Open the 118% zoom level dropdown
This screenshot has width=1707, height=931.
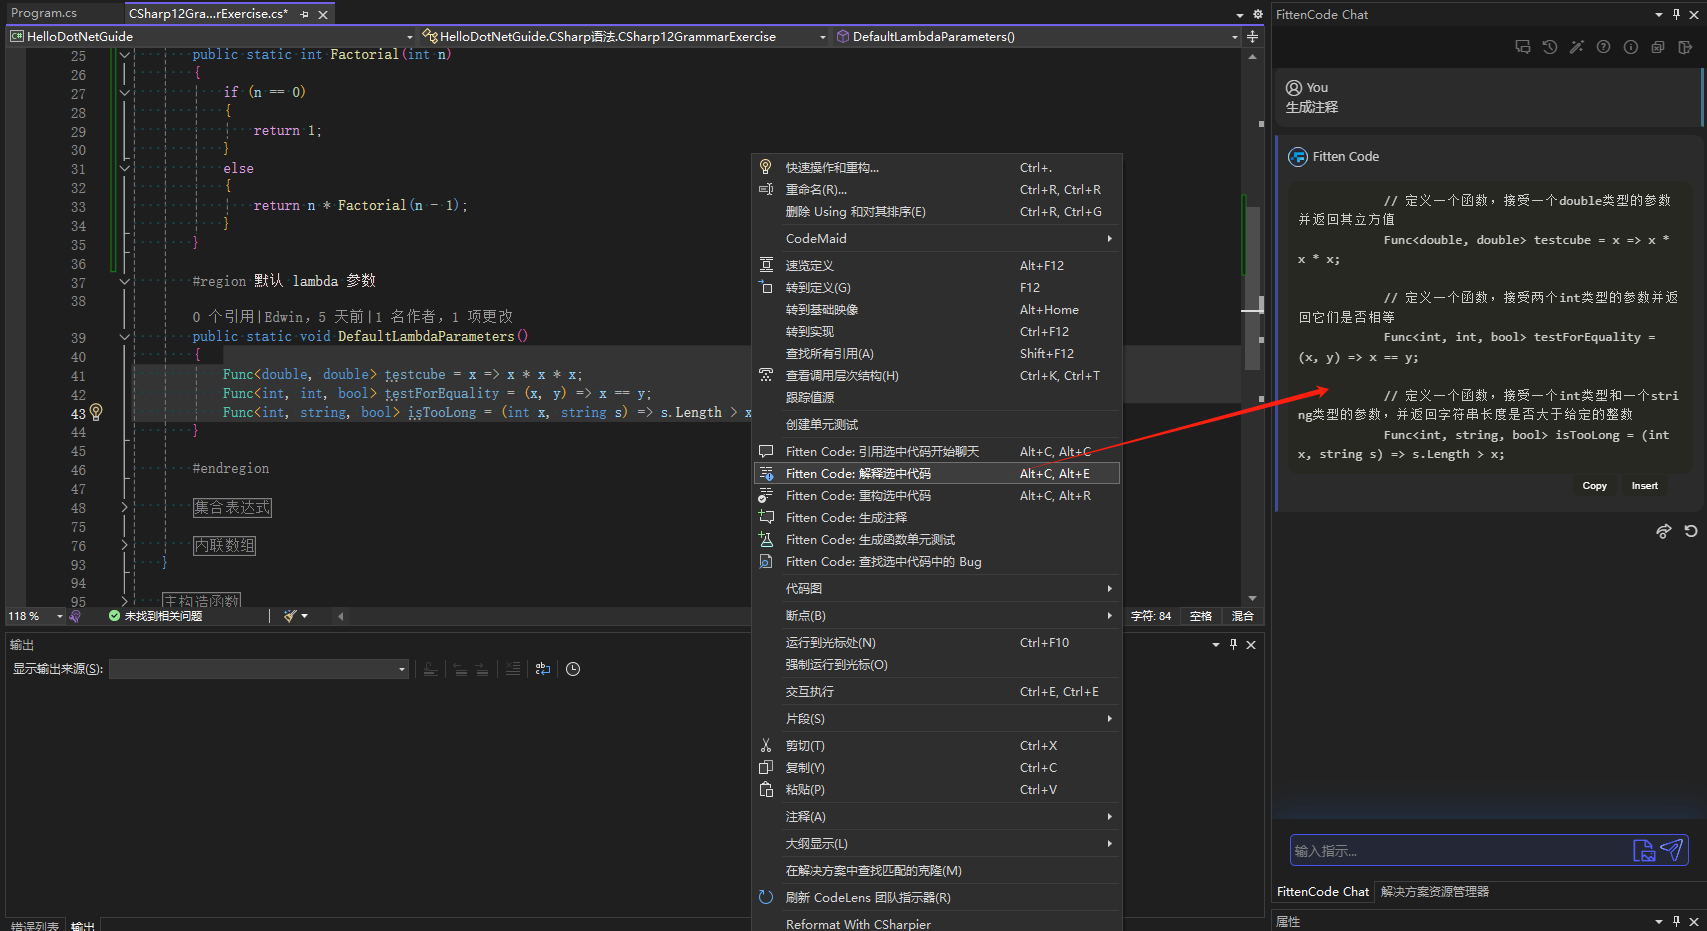[x=59, y=616]
